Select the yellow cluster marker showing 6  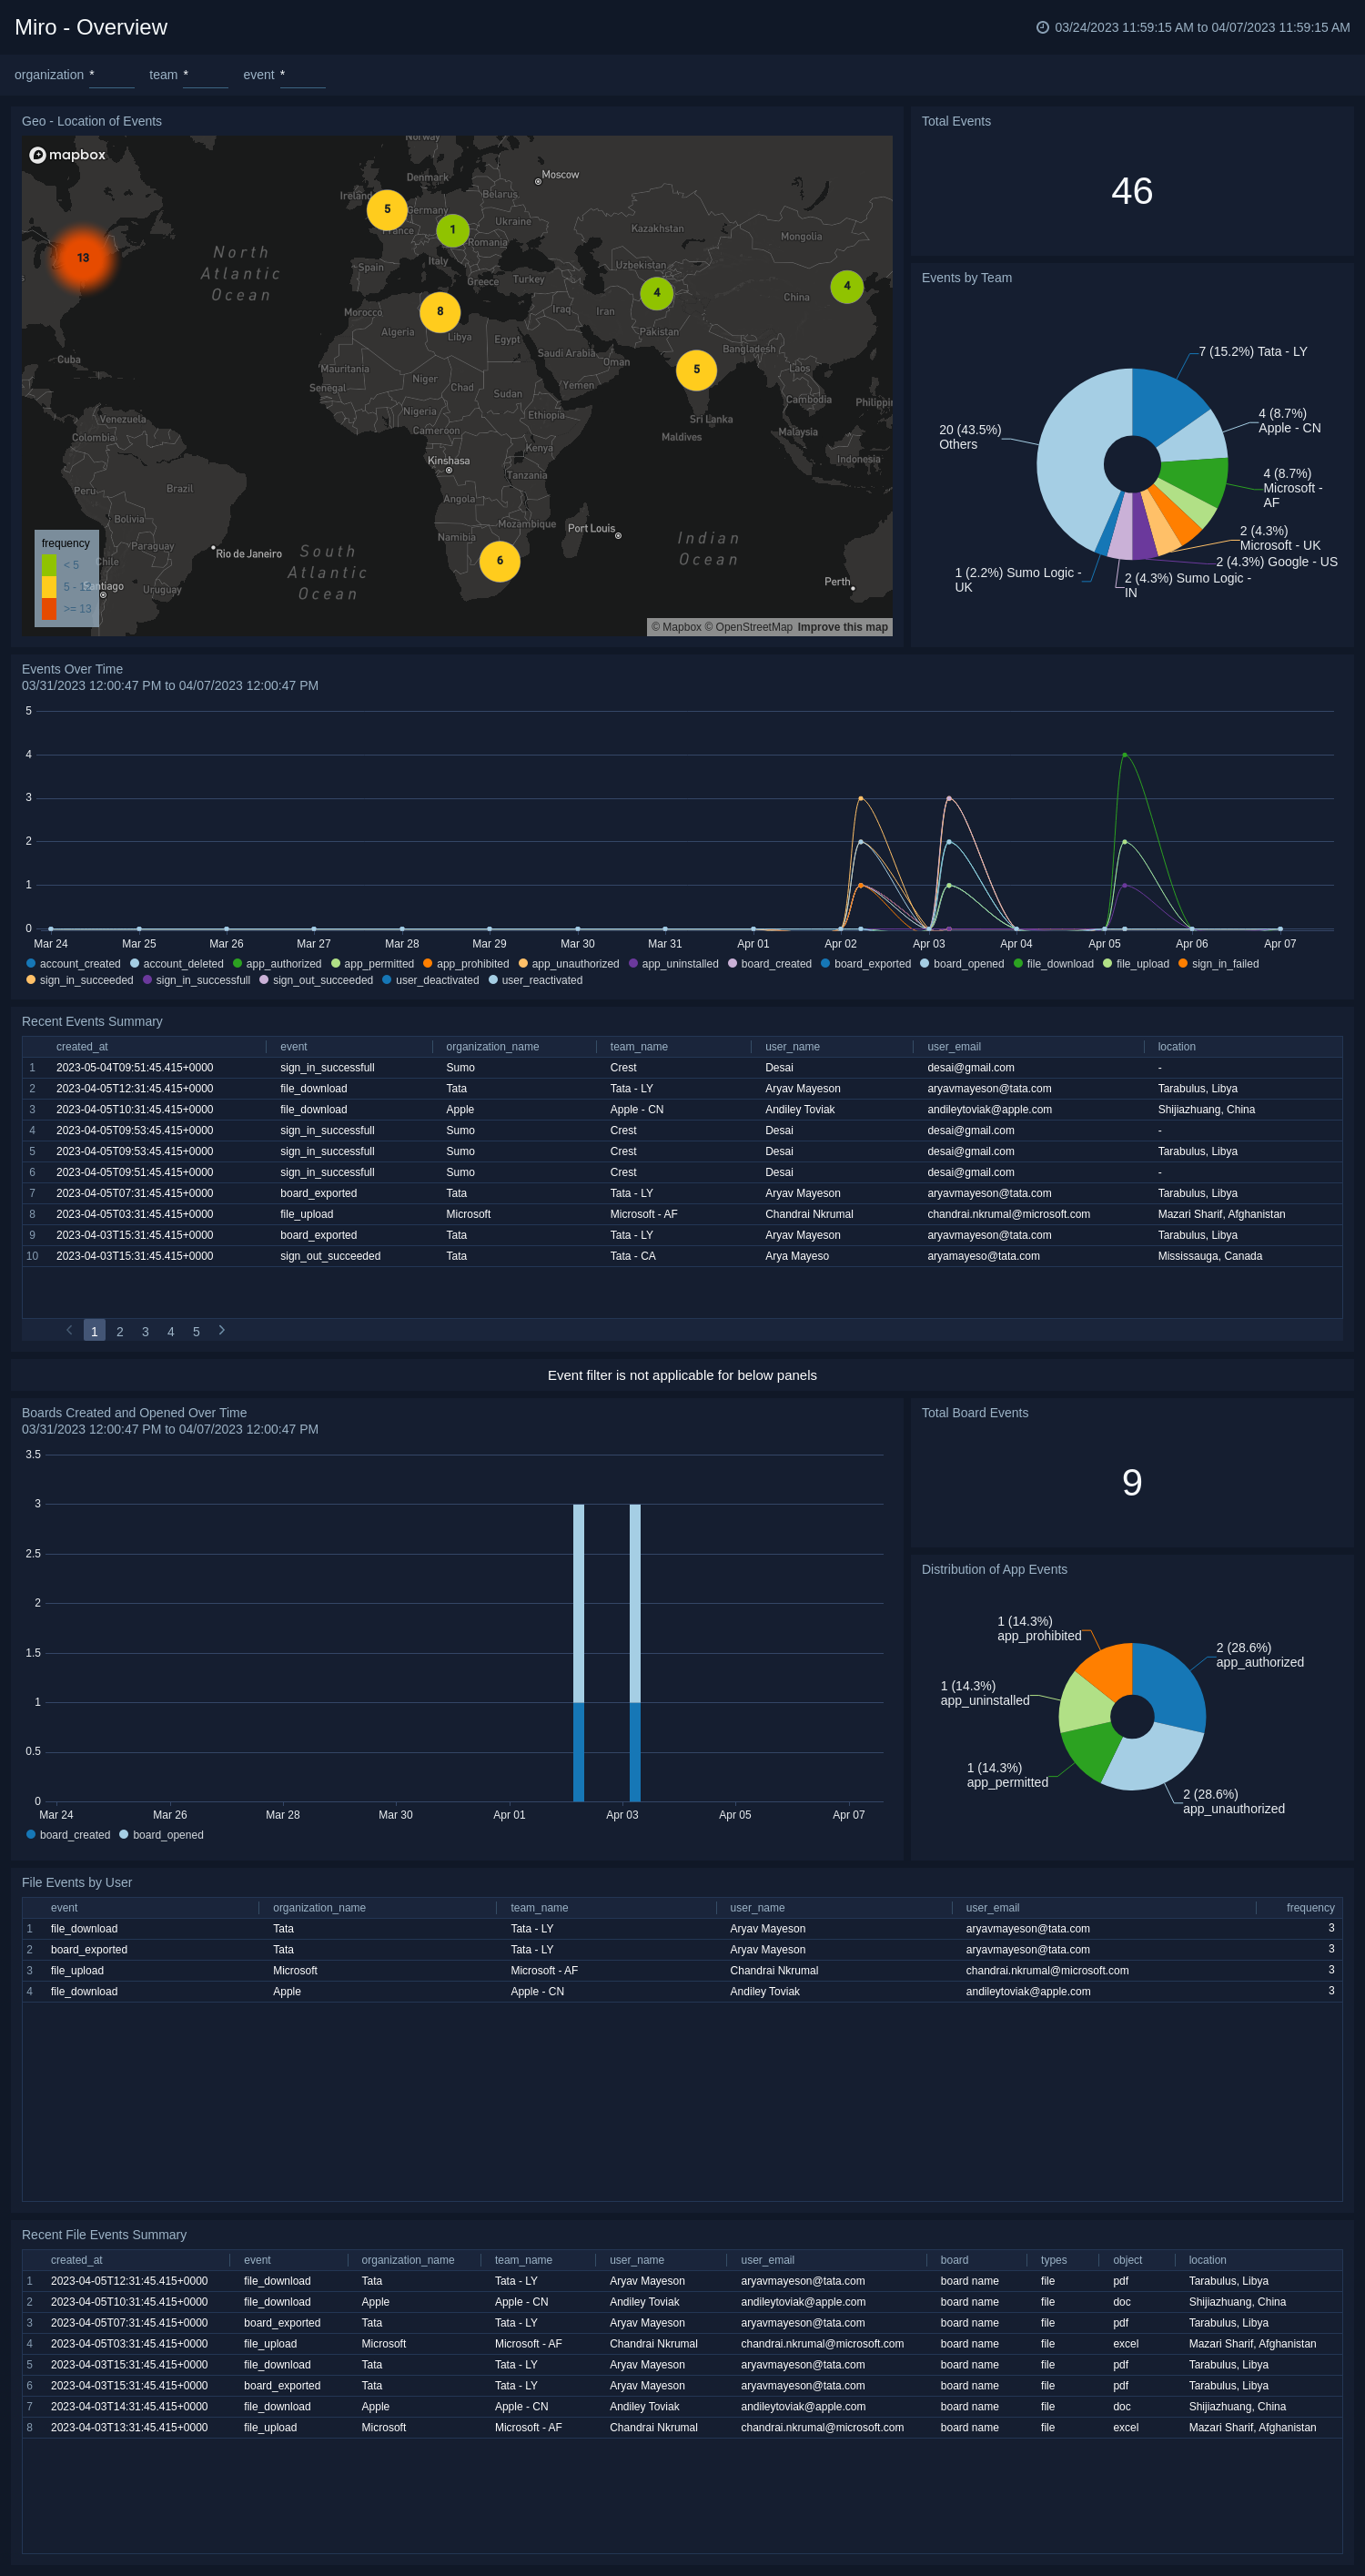coord(500,561)
